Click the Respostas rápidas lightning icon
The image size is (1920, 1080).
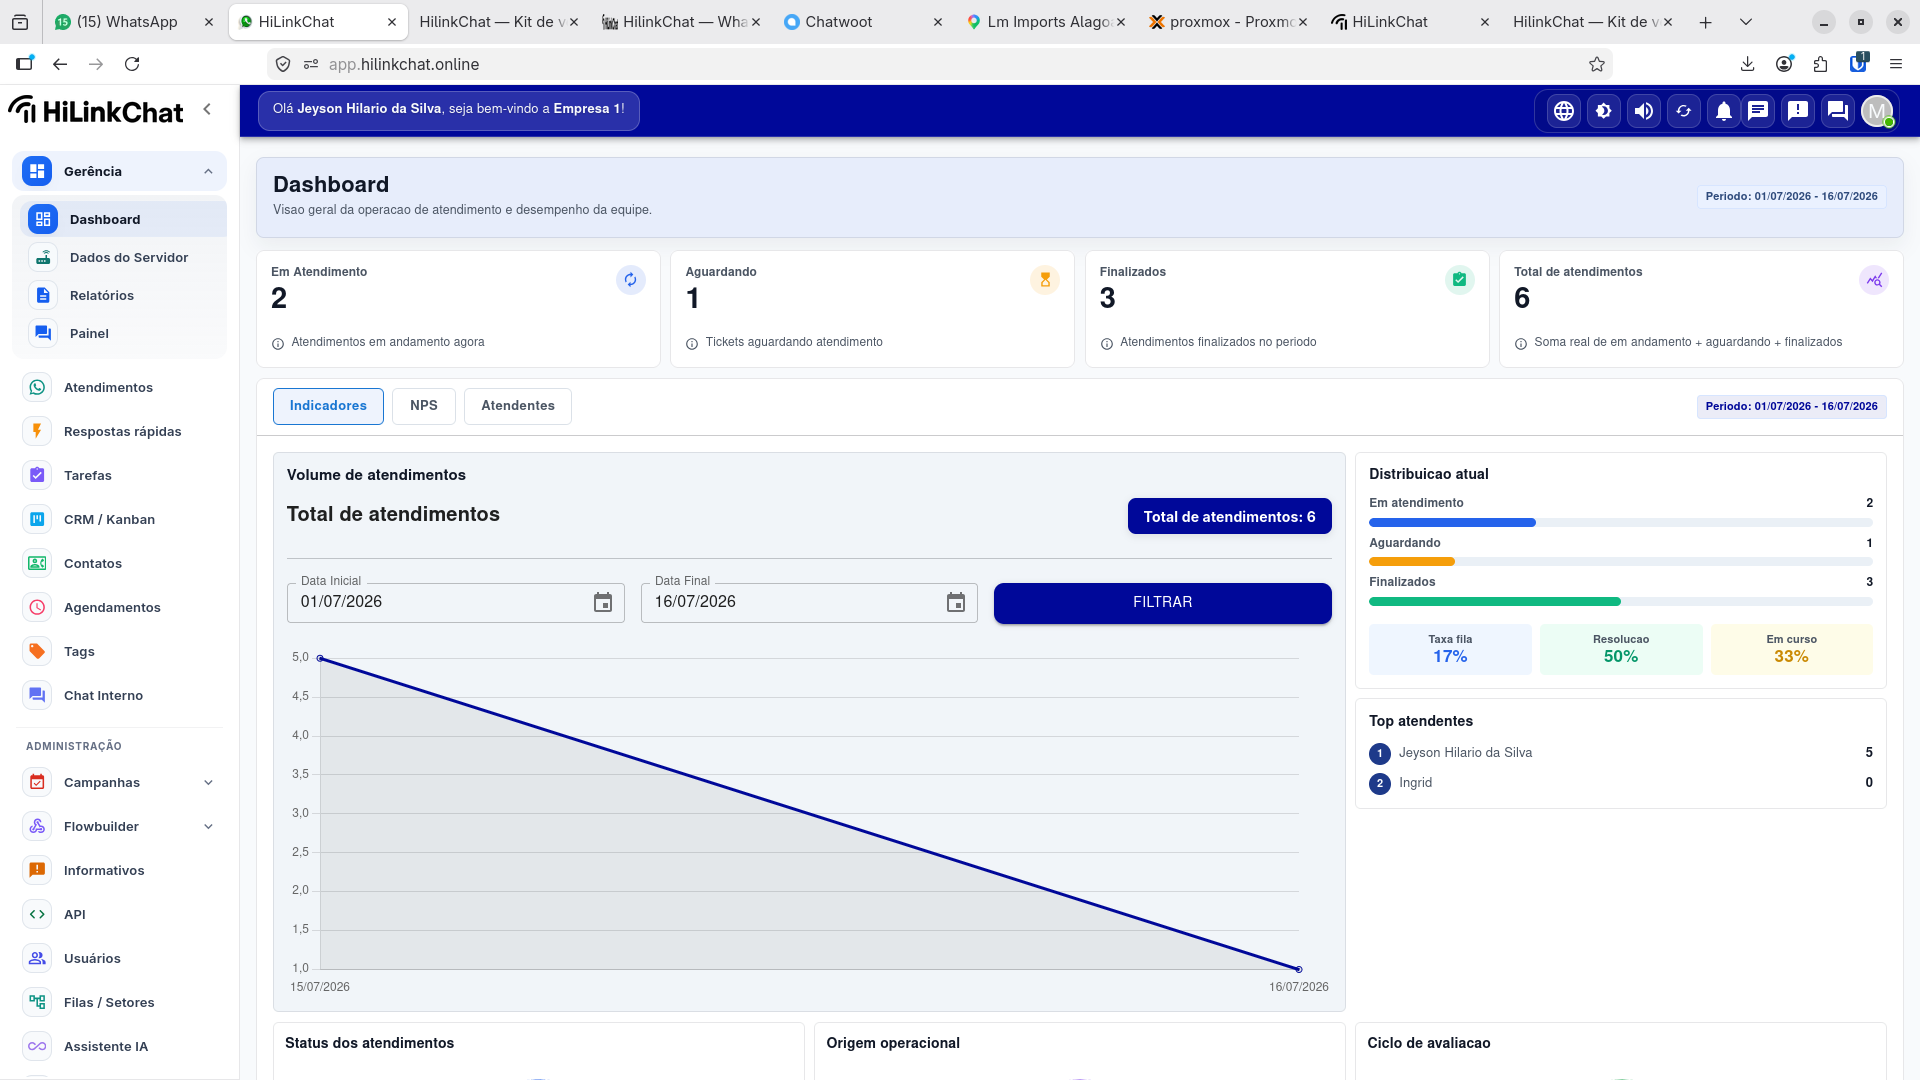[x=37, y=431]
